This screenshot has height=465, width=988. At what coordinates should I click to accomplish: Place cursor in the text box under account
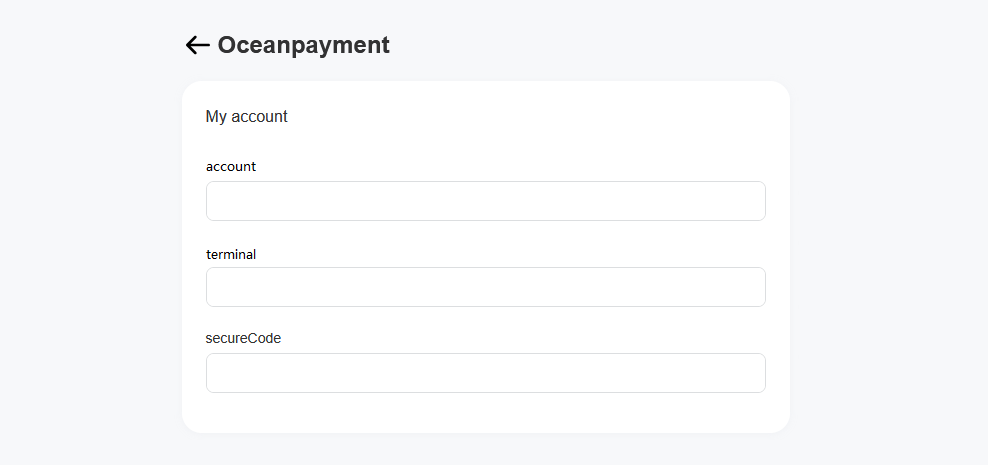(485, 201)
